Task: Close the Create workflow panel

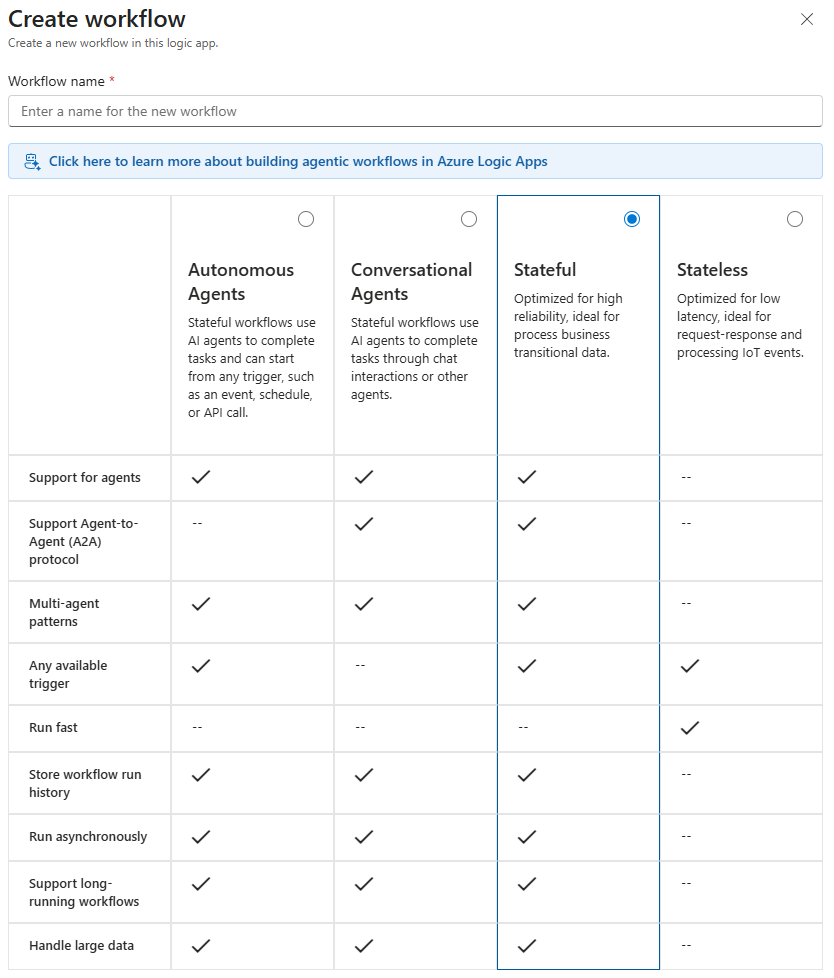Action: click(807, 19)
